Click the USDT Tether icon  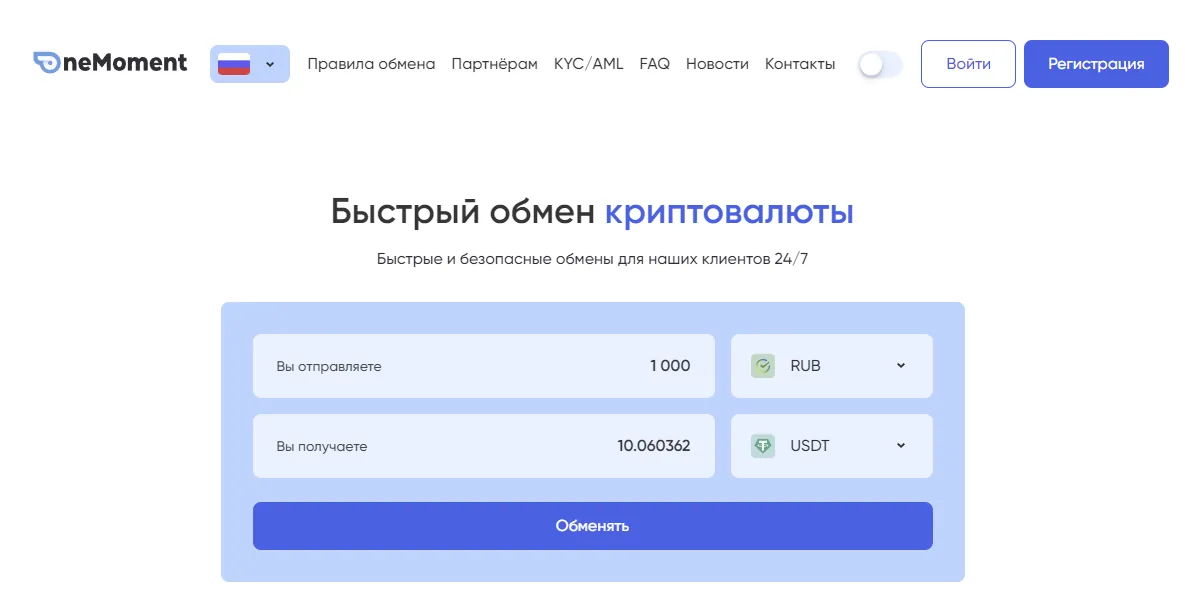(x=763, y=446)
